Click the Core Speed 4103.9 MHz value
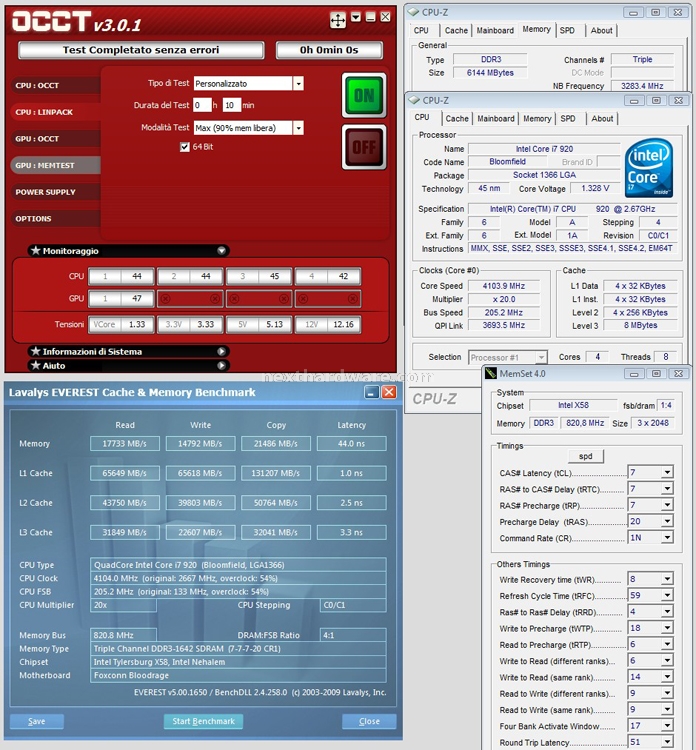696x750 pixels. pos(504,286)
